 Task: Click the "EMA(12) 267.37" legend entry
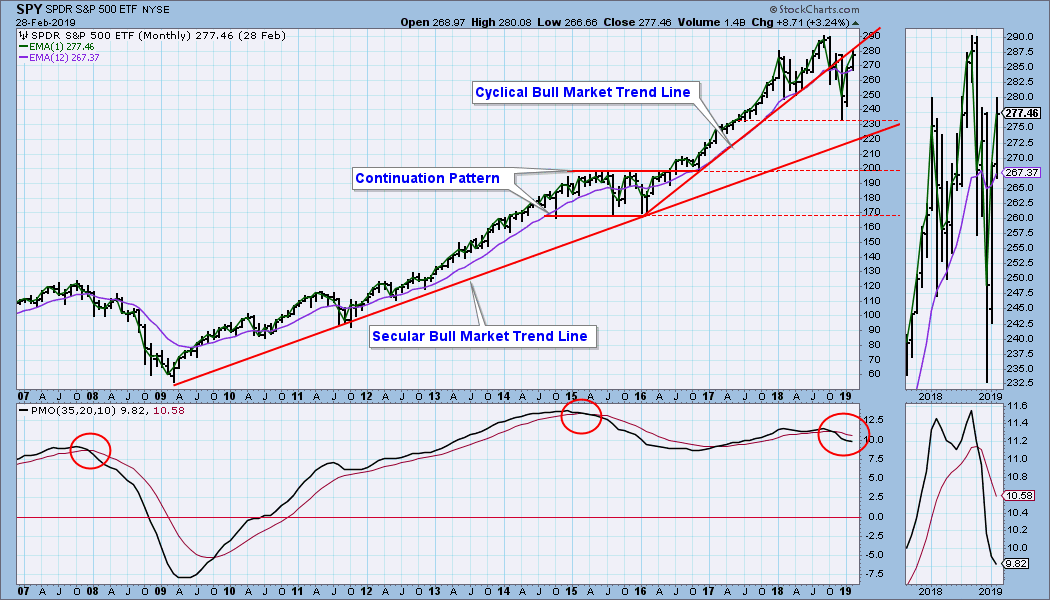64,58
